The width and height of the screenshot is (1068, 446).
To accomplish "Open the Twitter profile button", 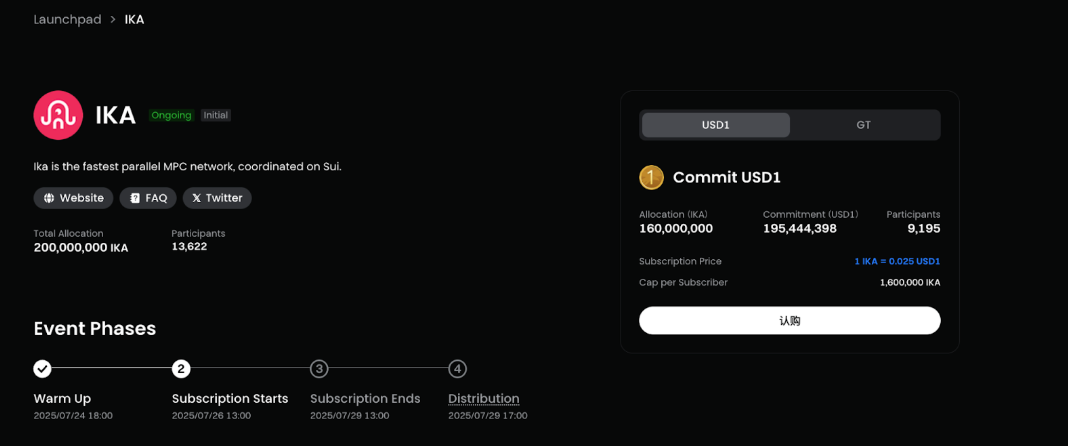I will pos(217,198).
